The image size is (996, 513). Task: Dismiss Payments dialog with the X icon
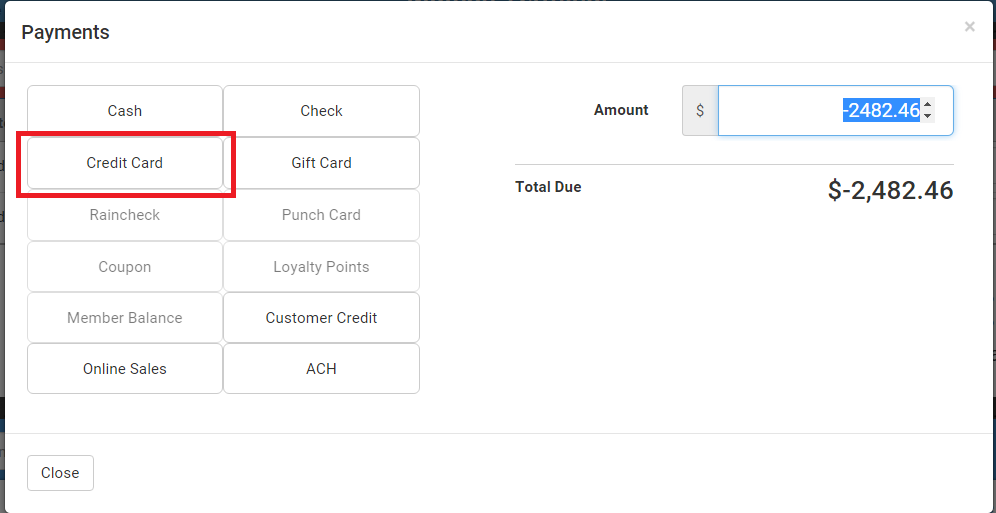click(x=969, y=27)
